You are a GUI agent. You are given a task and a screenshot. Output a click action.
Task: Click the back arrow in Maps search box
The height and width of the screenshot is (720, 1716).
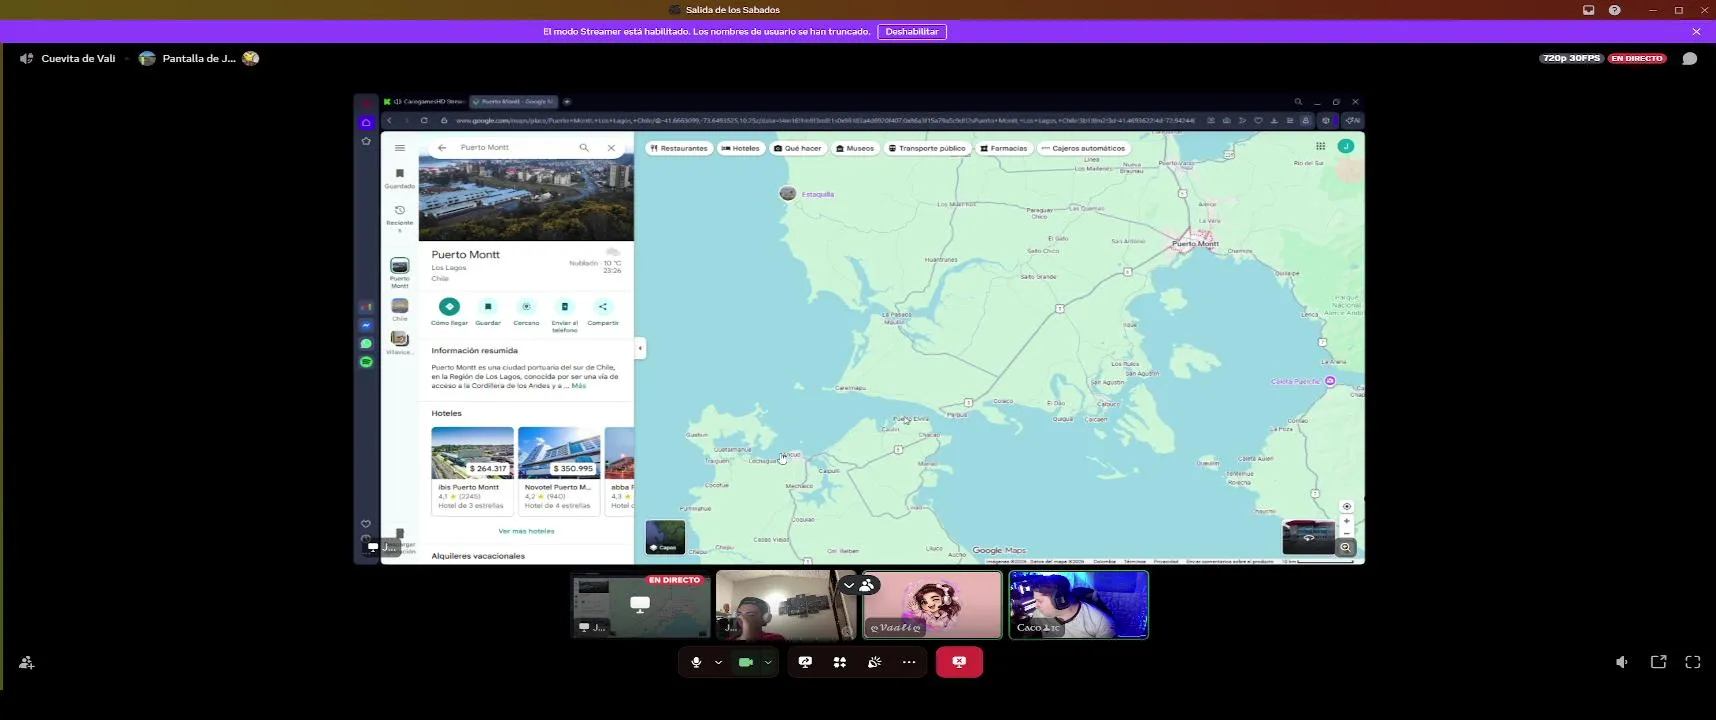click(442, 147)
